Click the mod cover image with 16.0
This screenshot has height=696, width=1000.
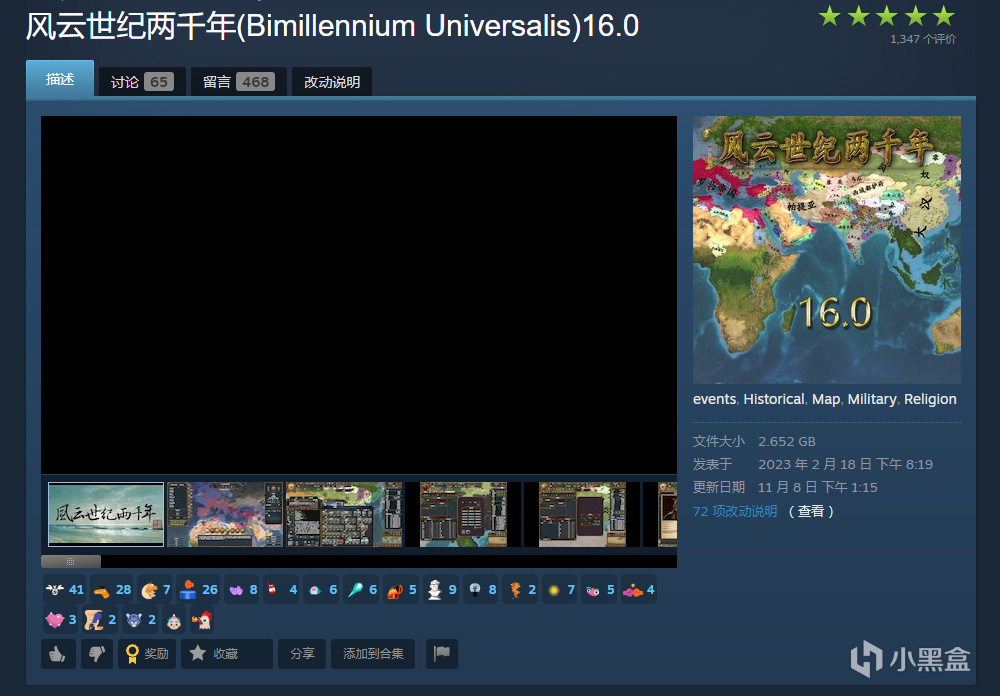(x=827, y=250)
